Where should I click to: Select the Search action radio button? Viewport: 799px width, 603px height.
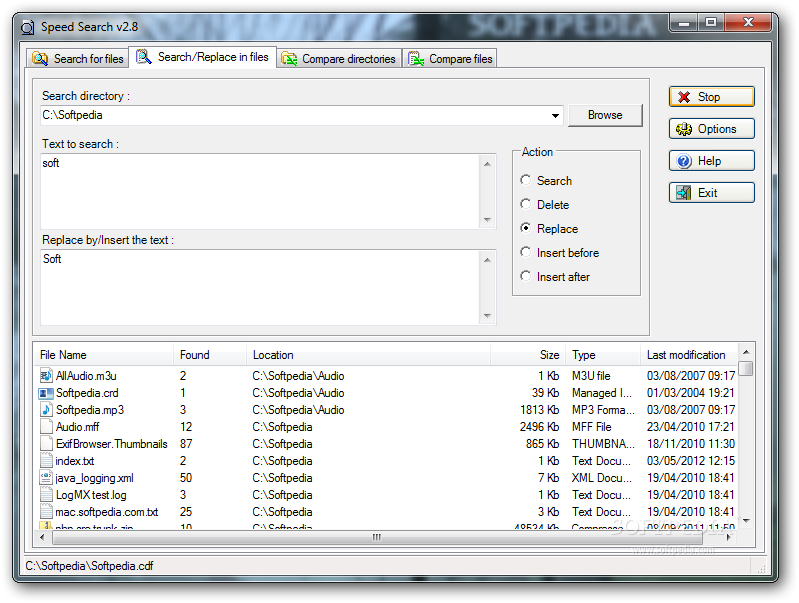(525, 180)
